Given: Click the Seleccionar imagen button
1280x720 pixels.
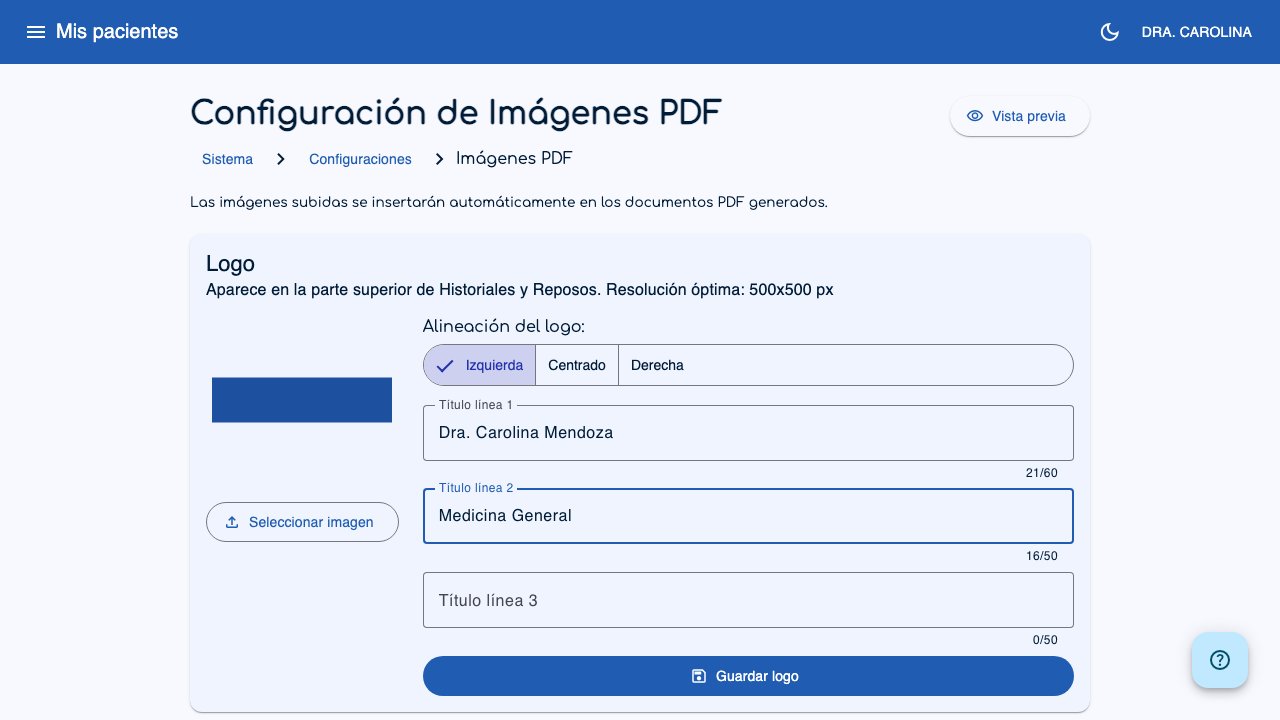Looking at the screenshot, I should [x=302, y=522].
